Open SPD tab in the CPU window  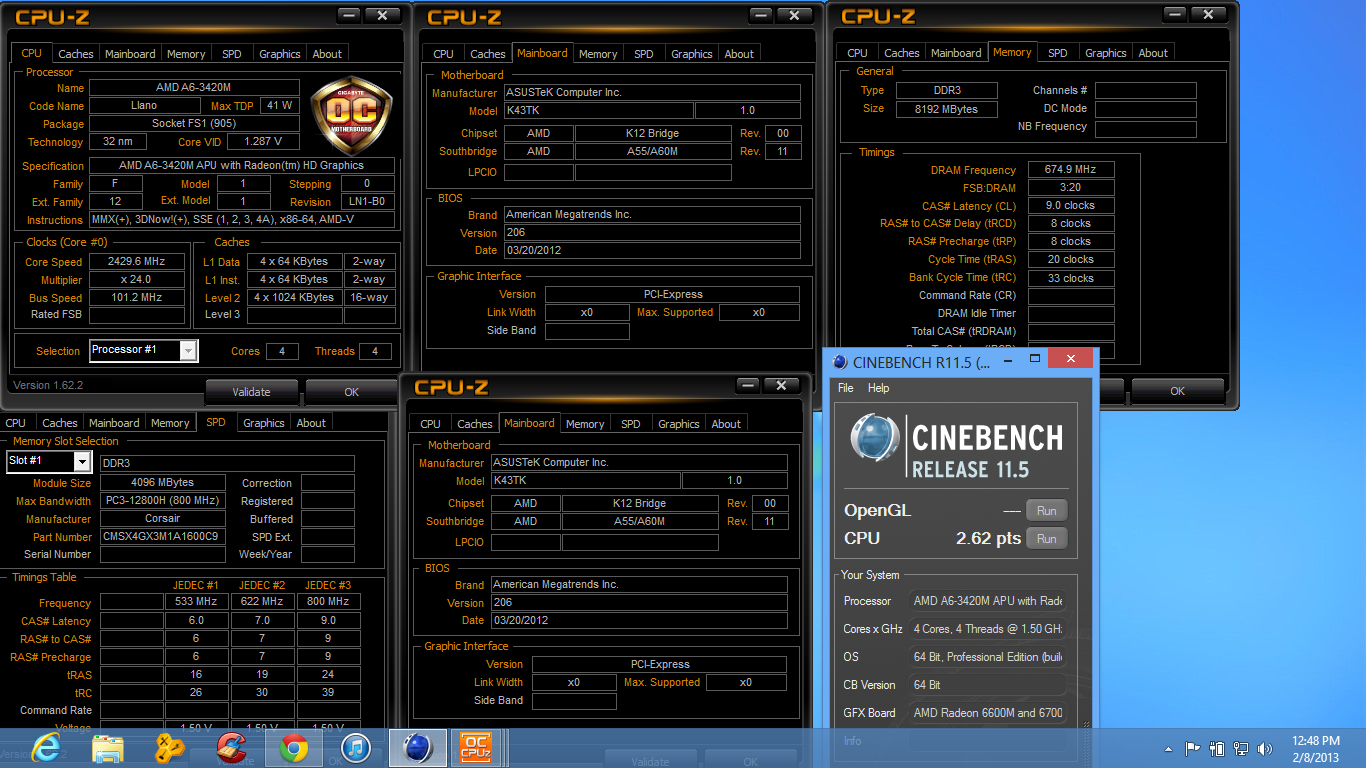click(231, 54)
